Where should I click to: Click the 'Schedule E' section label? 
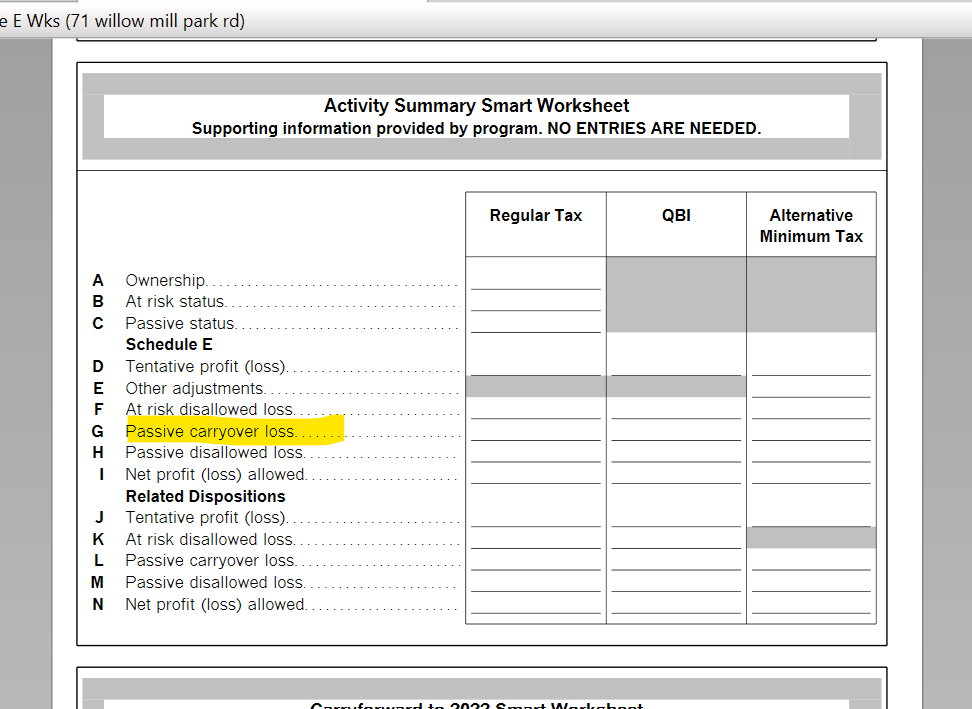(169, 344)
